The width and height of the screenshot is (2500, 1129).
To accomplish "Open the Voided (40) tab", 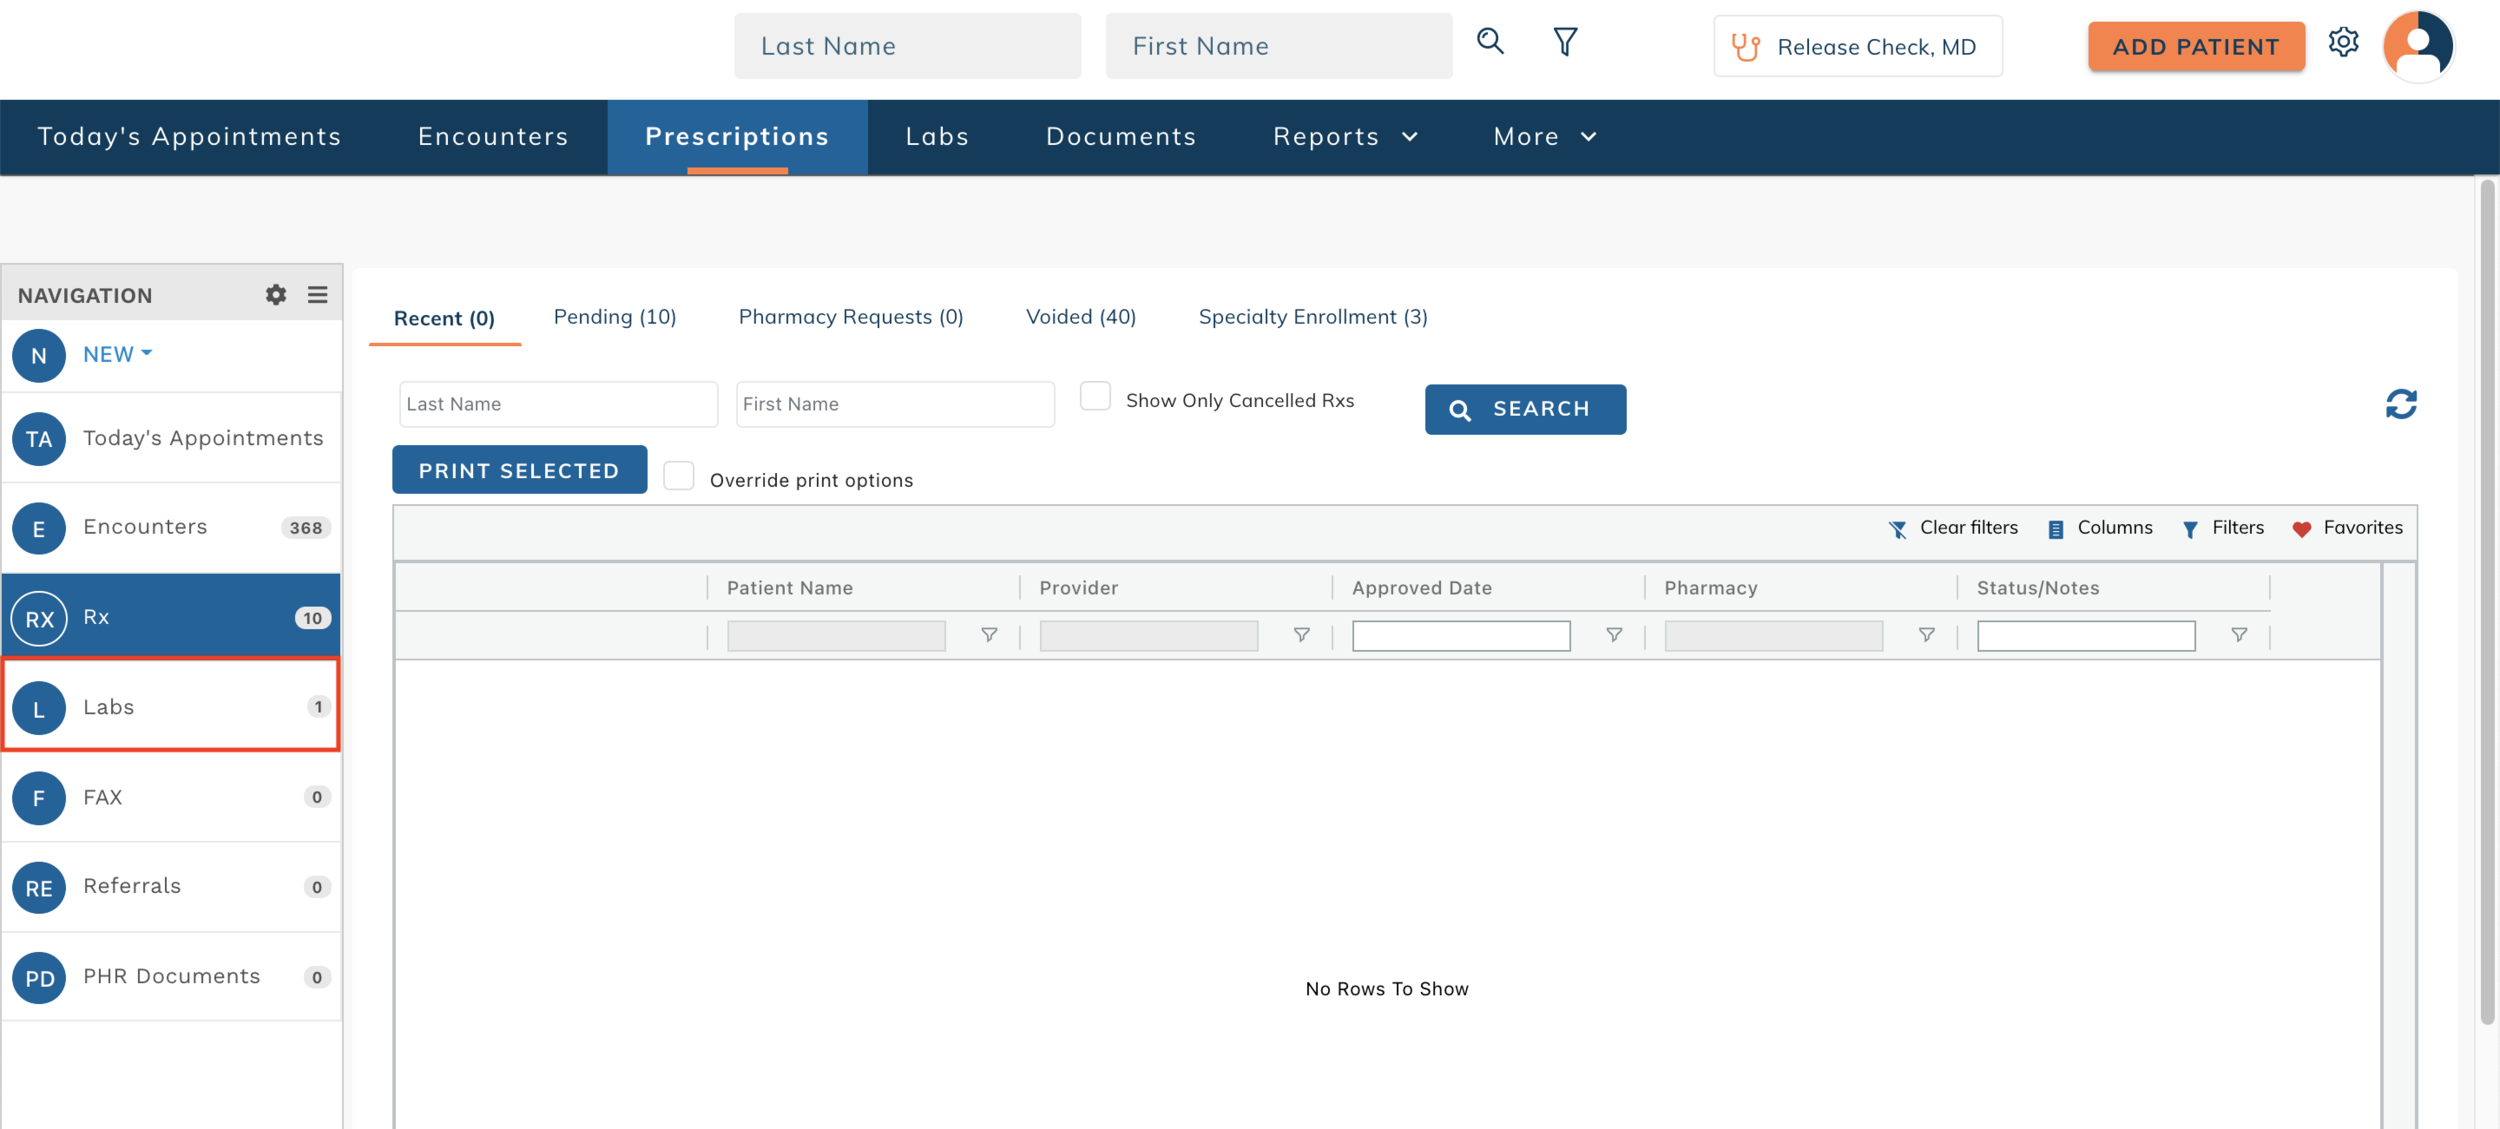I will (1080, 317).
